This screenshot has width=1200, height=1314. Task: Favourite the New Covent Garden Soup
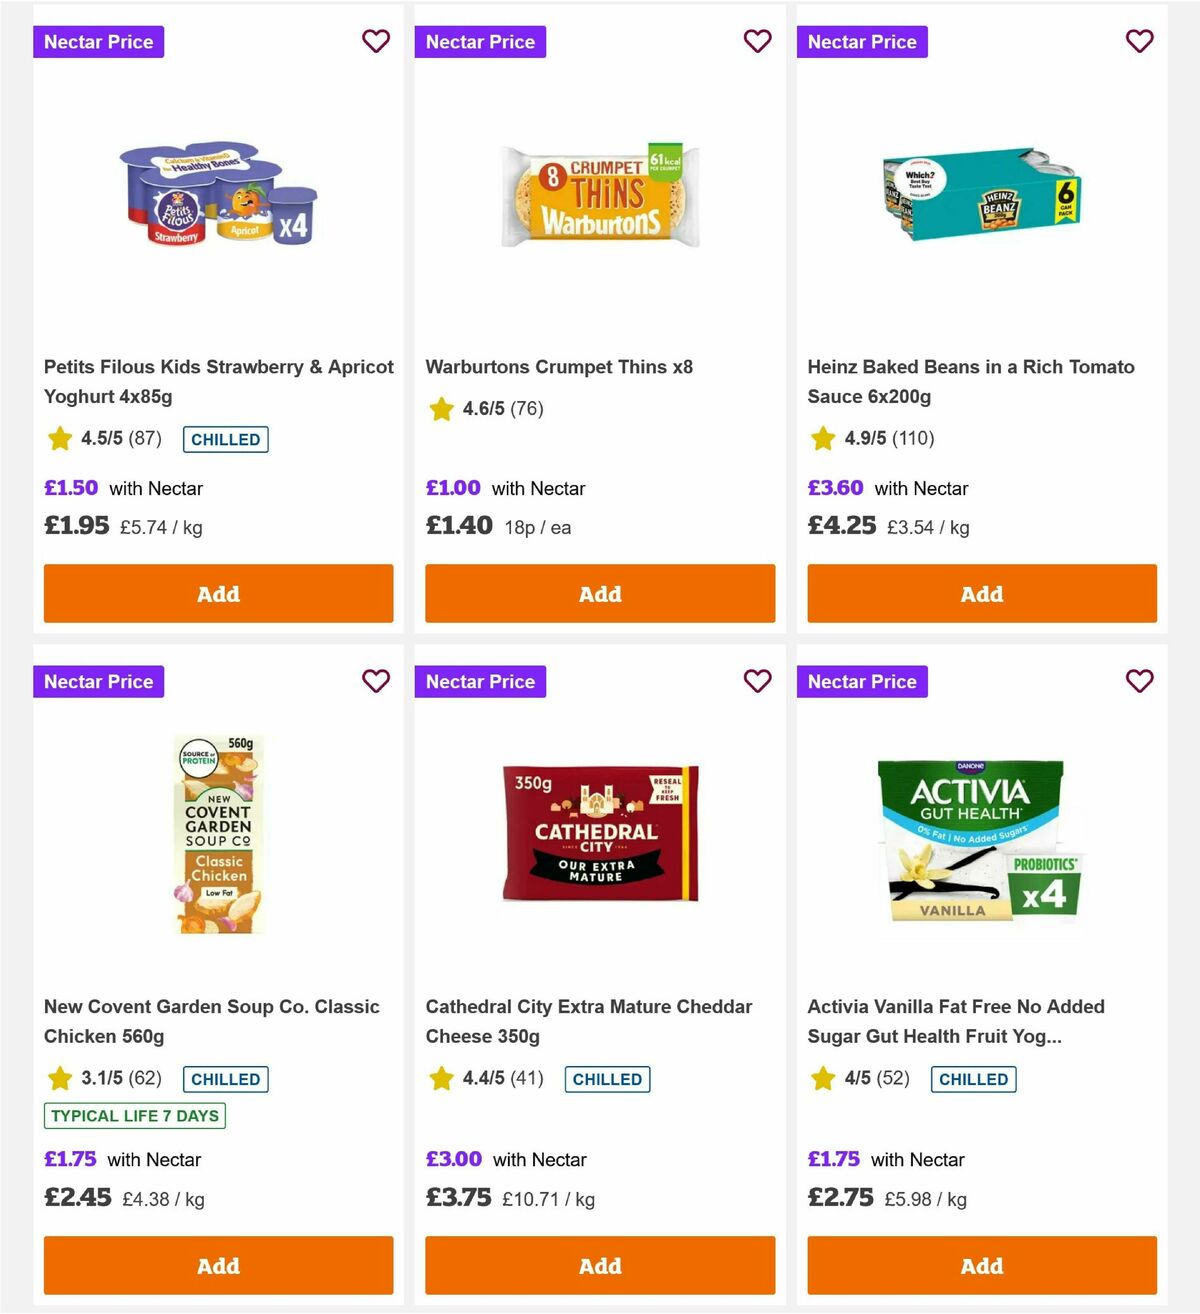[x=376, y=681]
